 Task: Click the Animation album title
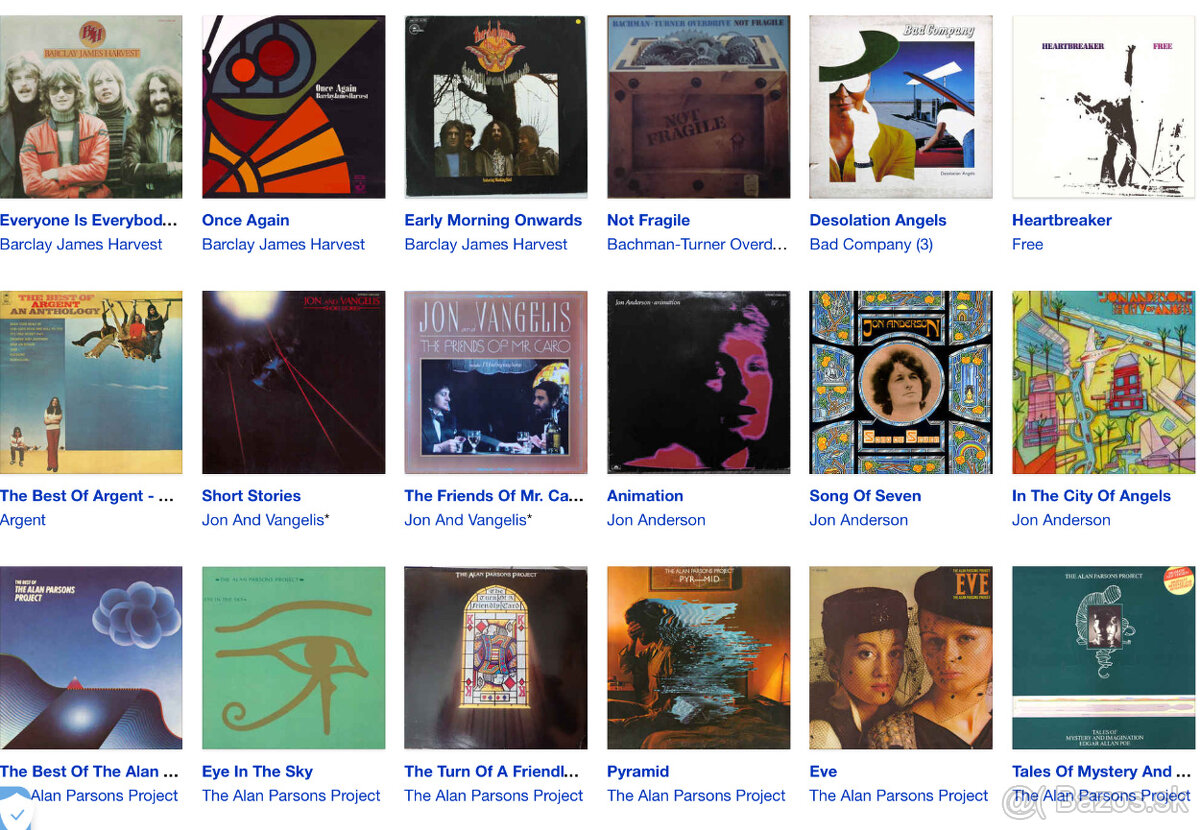(x=645, y=496)
